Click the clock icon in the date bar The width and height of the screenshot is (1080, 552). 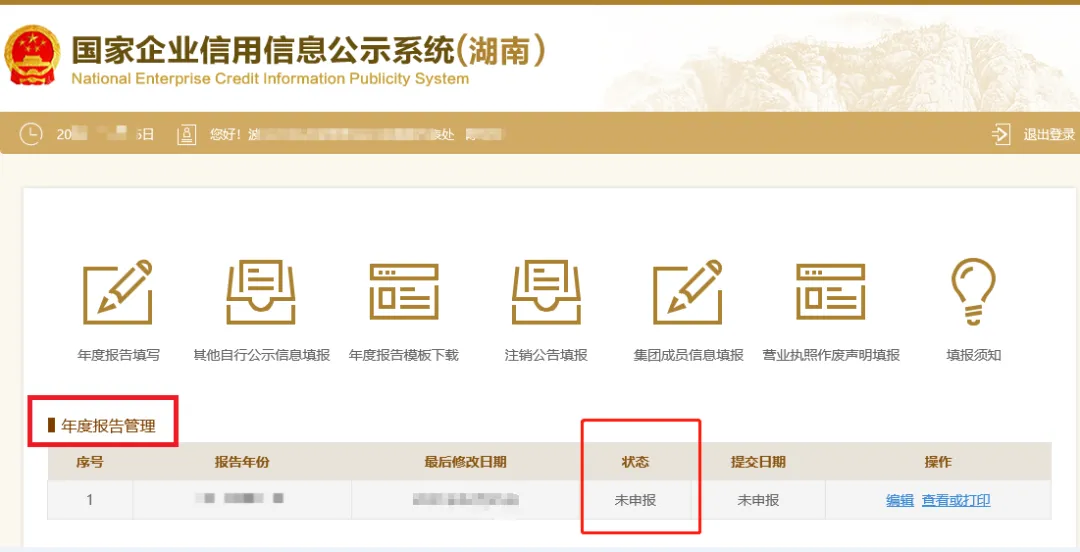[31, 134]
